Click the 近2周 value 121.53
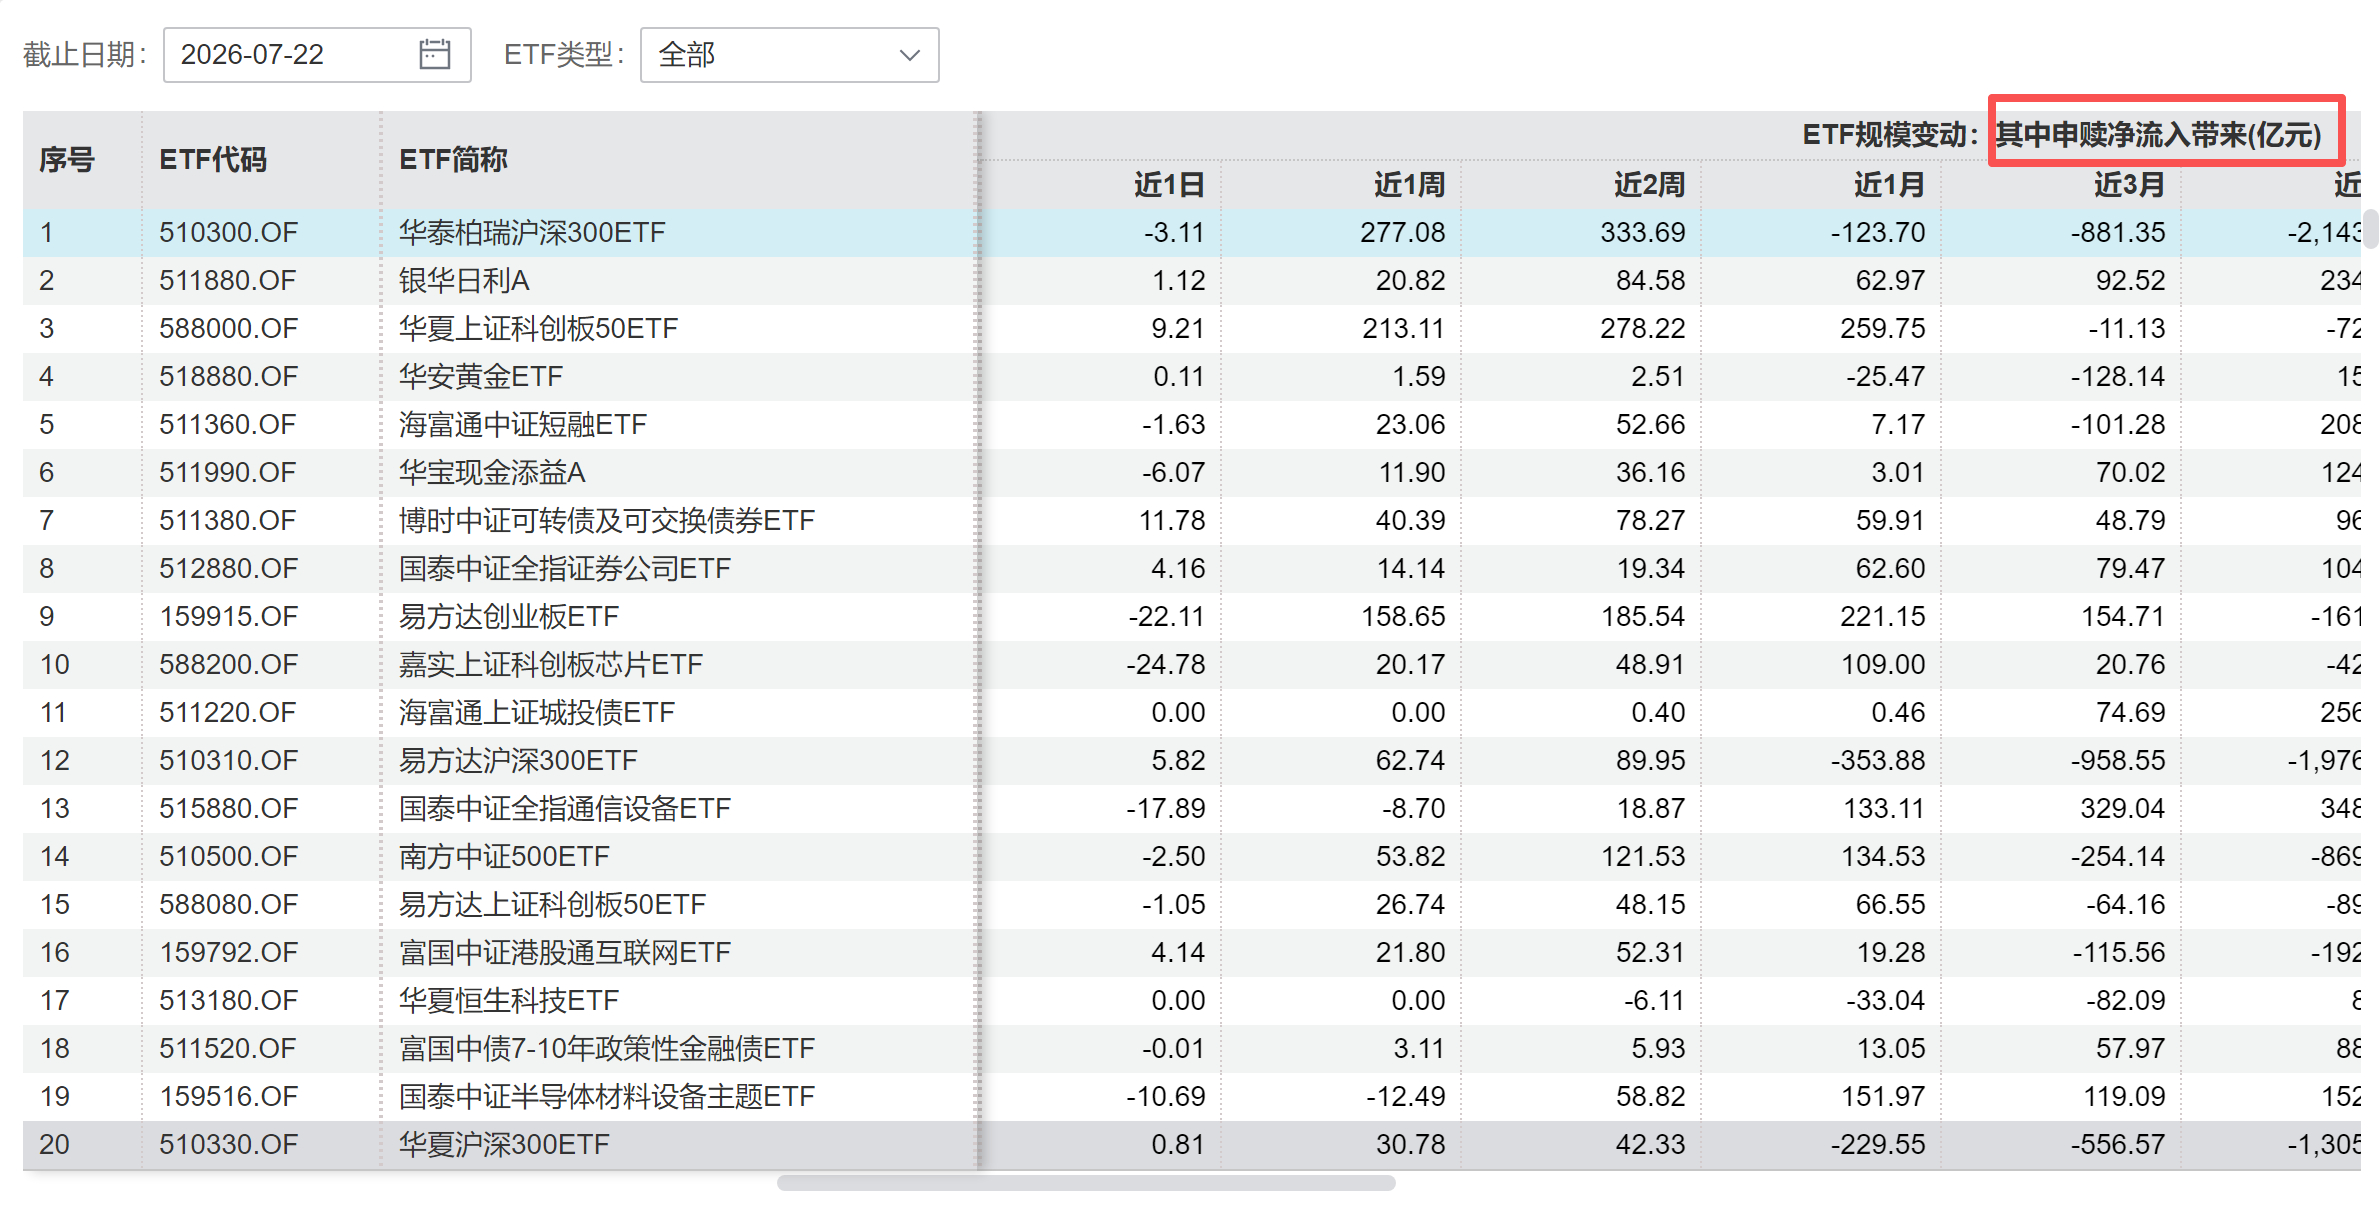 [1642, 857]
